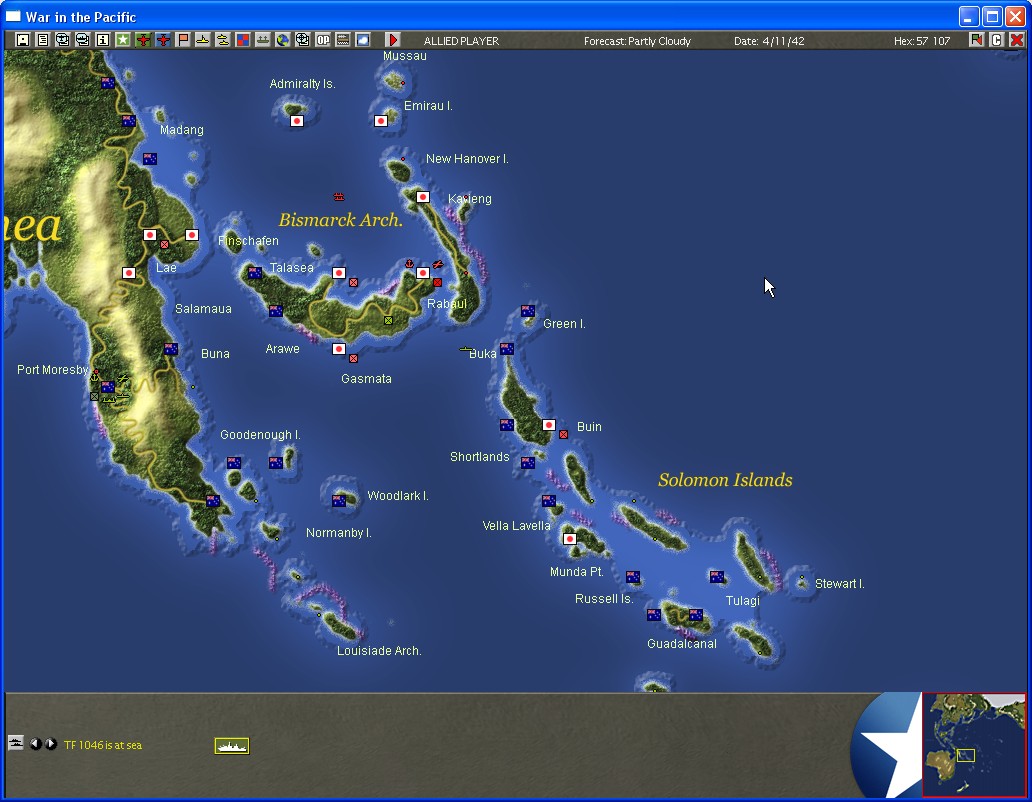
Task: Click the red end-turn play arrow
Action: (x=393, y=40)
